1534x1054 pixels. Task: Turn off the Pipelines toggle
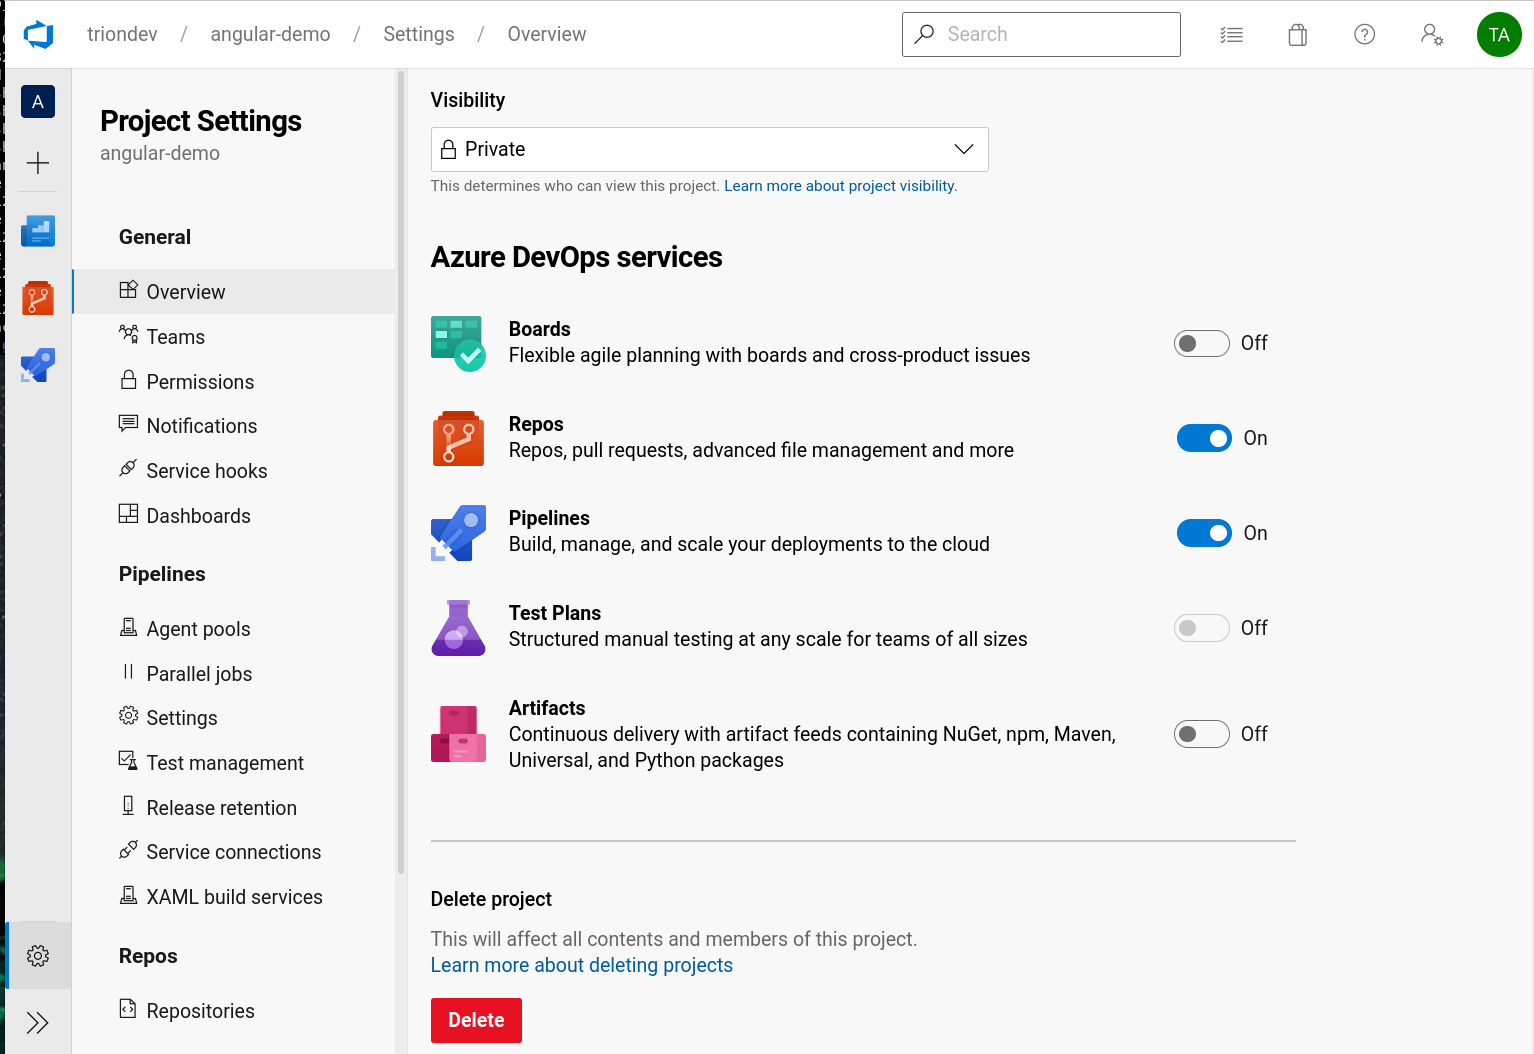tap(1204, 533)
